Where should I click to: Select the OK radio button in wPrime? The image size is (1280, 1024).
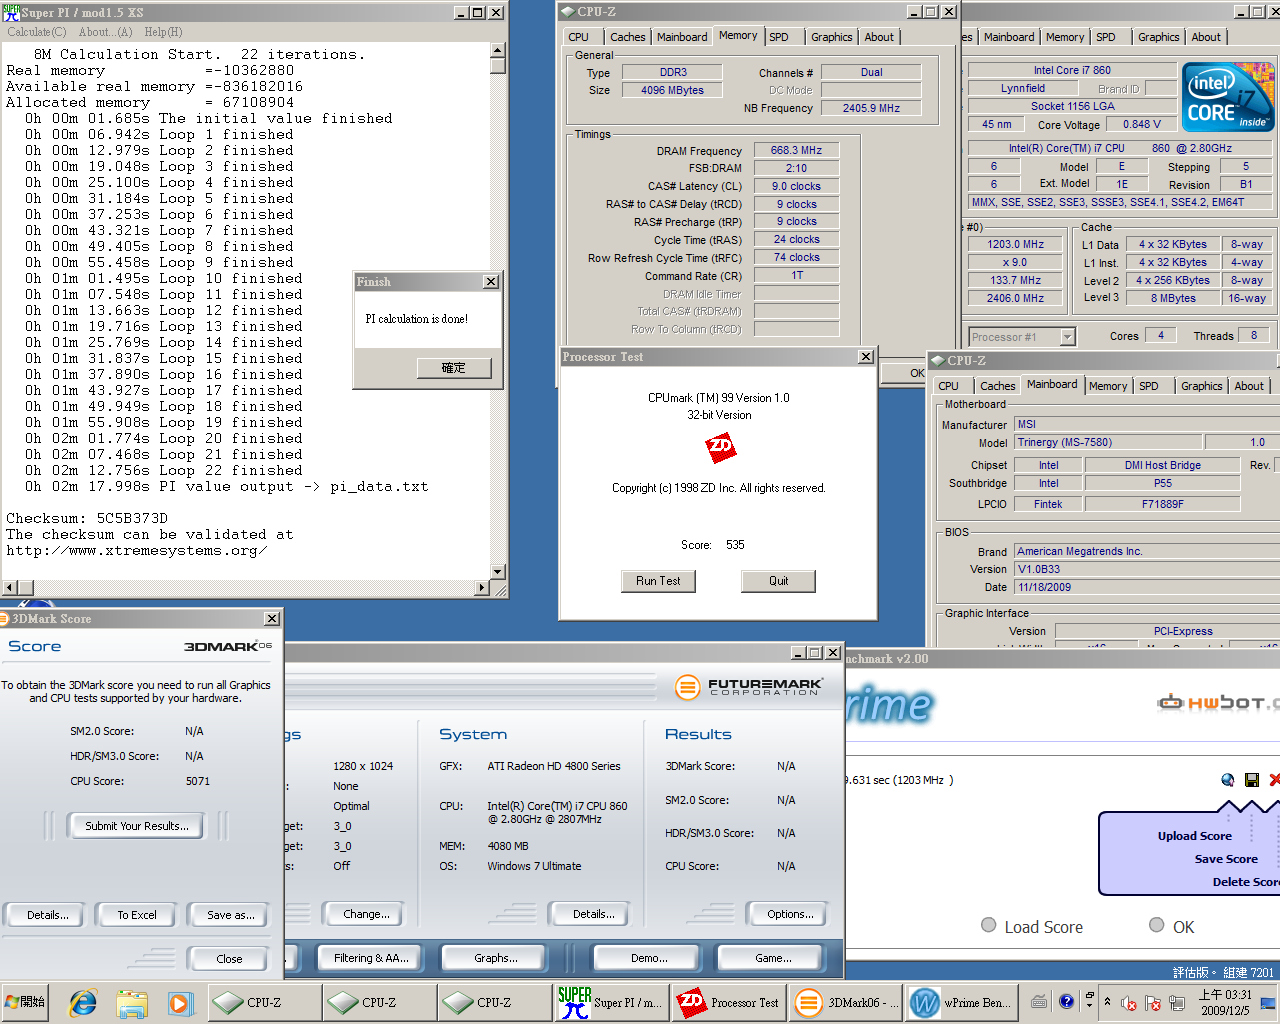[x=1156, y=925]
